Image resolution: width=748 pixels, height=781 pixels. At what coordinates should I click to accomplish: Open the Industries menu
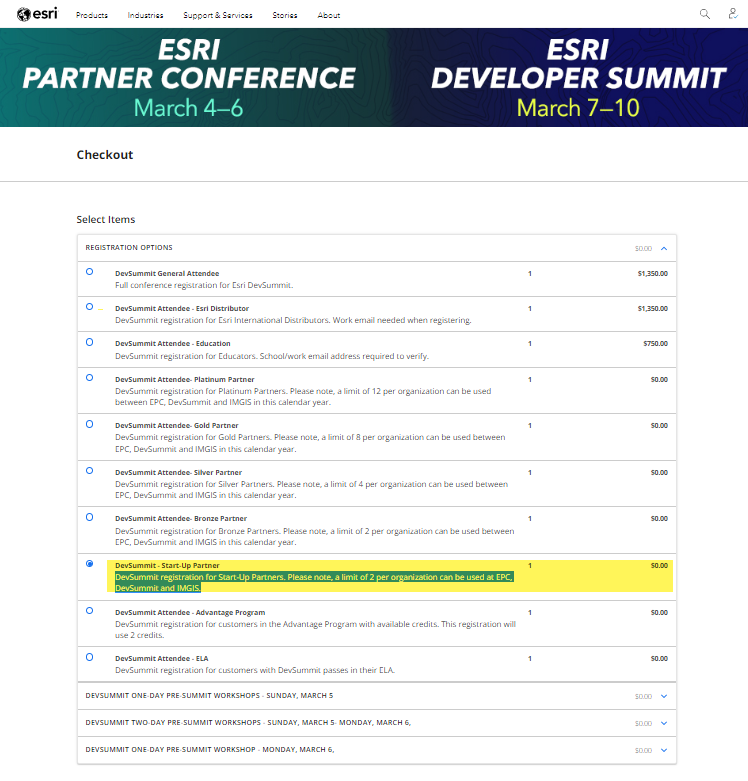tap(145, 15)
